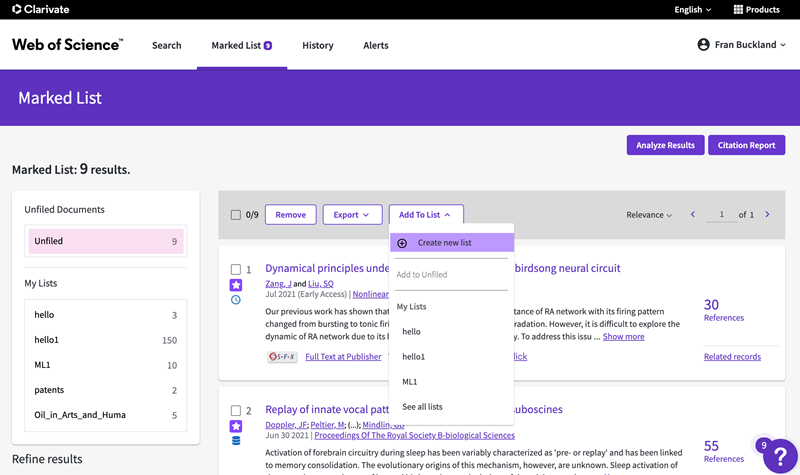Open the Products grid icon

pos(738,9)
